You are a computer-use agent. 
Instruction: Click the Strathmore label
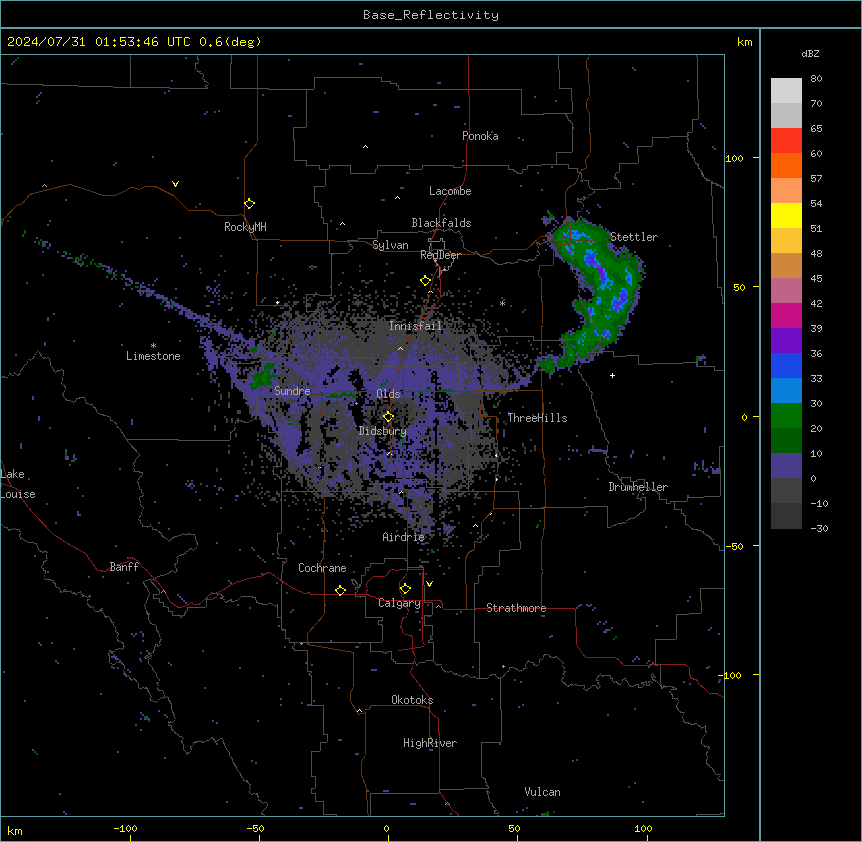click(x=516, y=608)
